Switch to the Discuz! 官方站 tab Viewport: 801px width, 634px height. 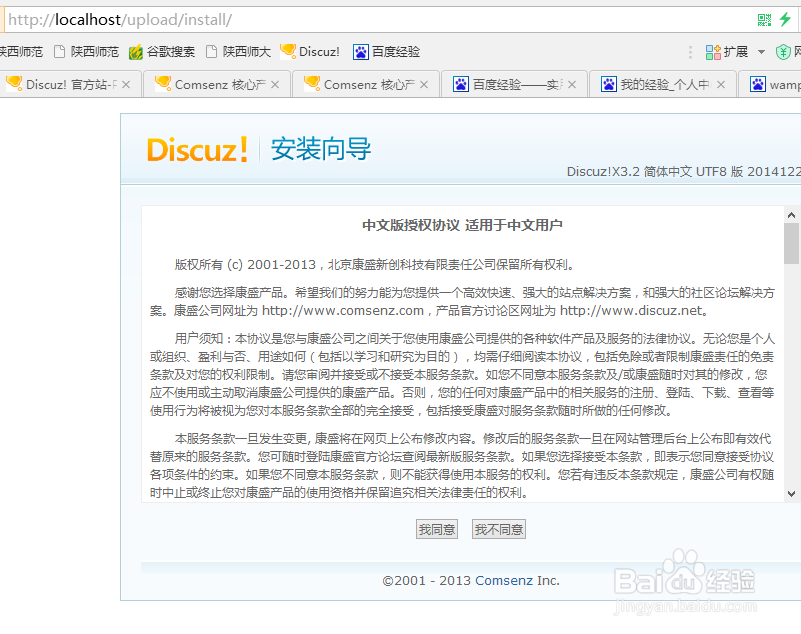60,85
